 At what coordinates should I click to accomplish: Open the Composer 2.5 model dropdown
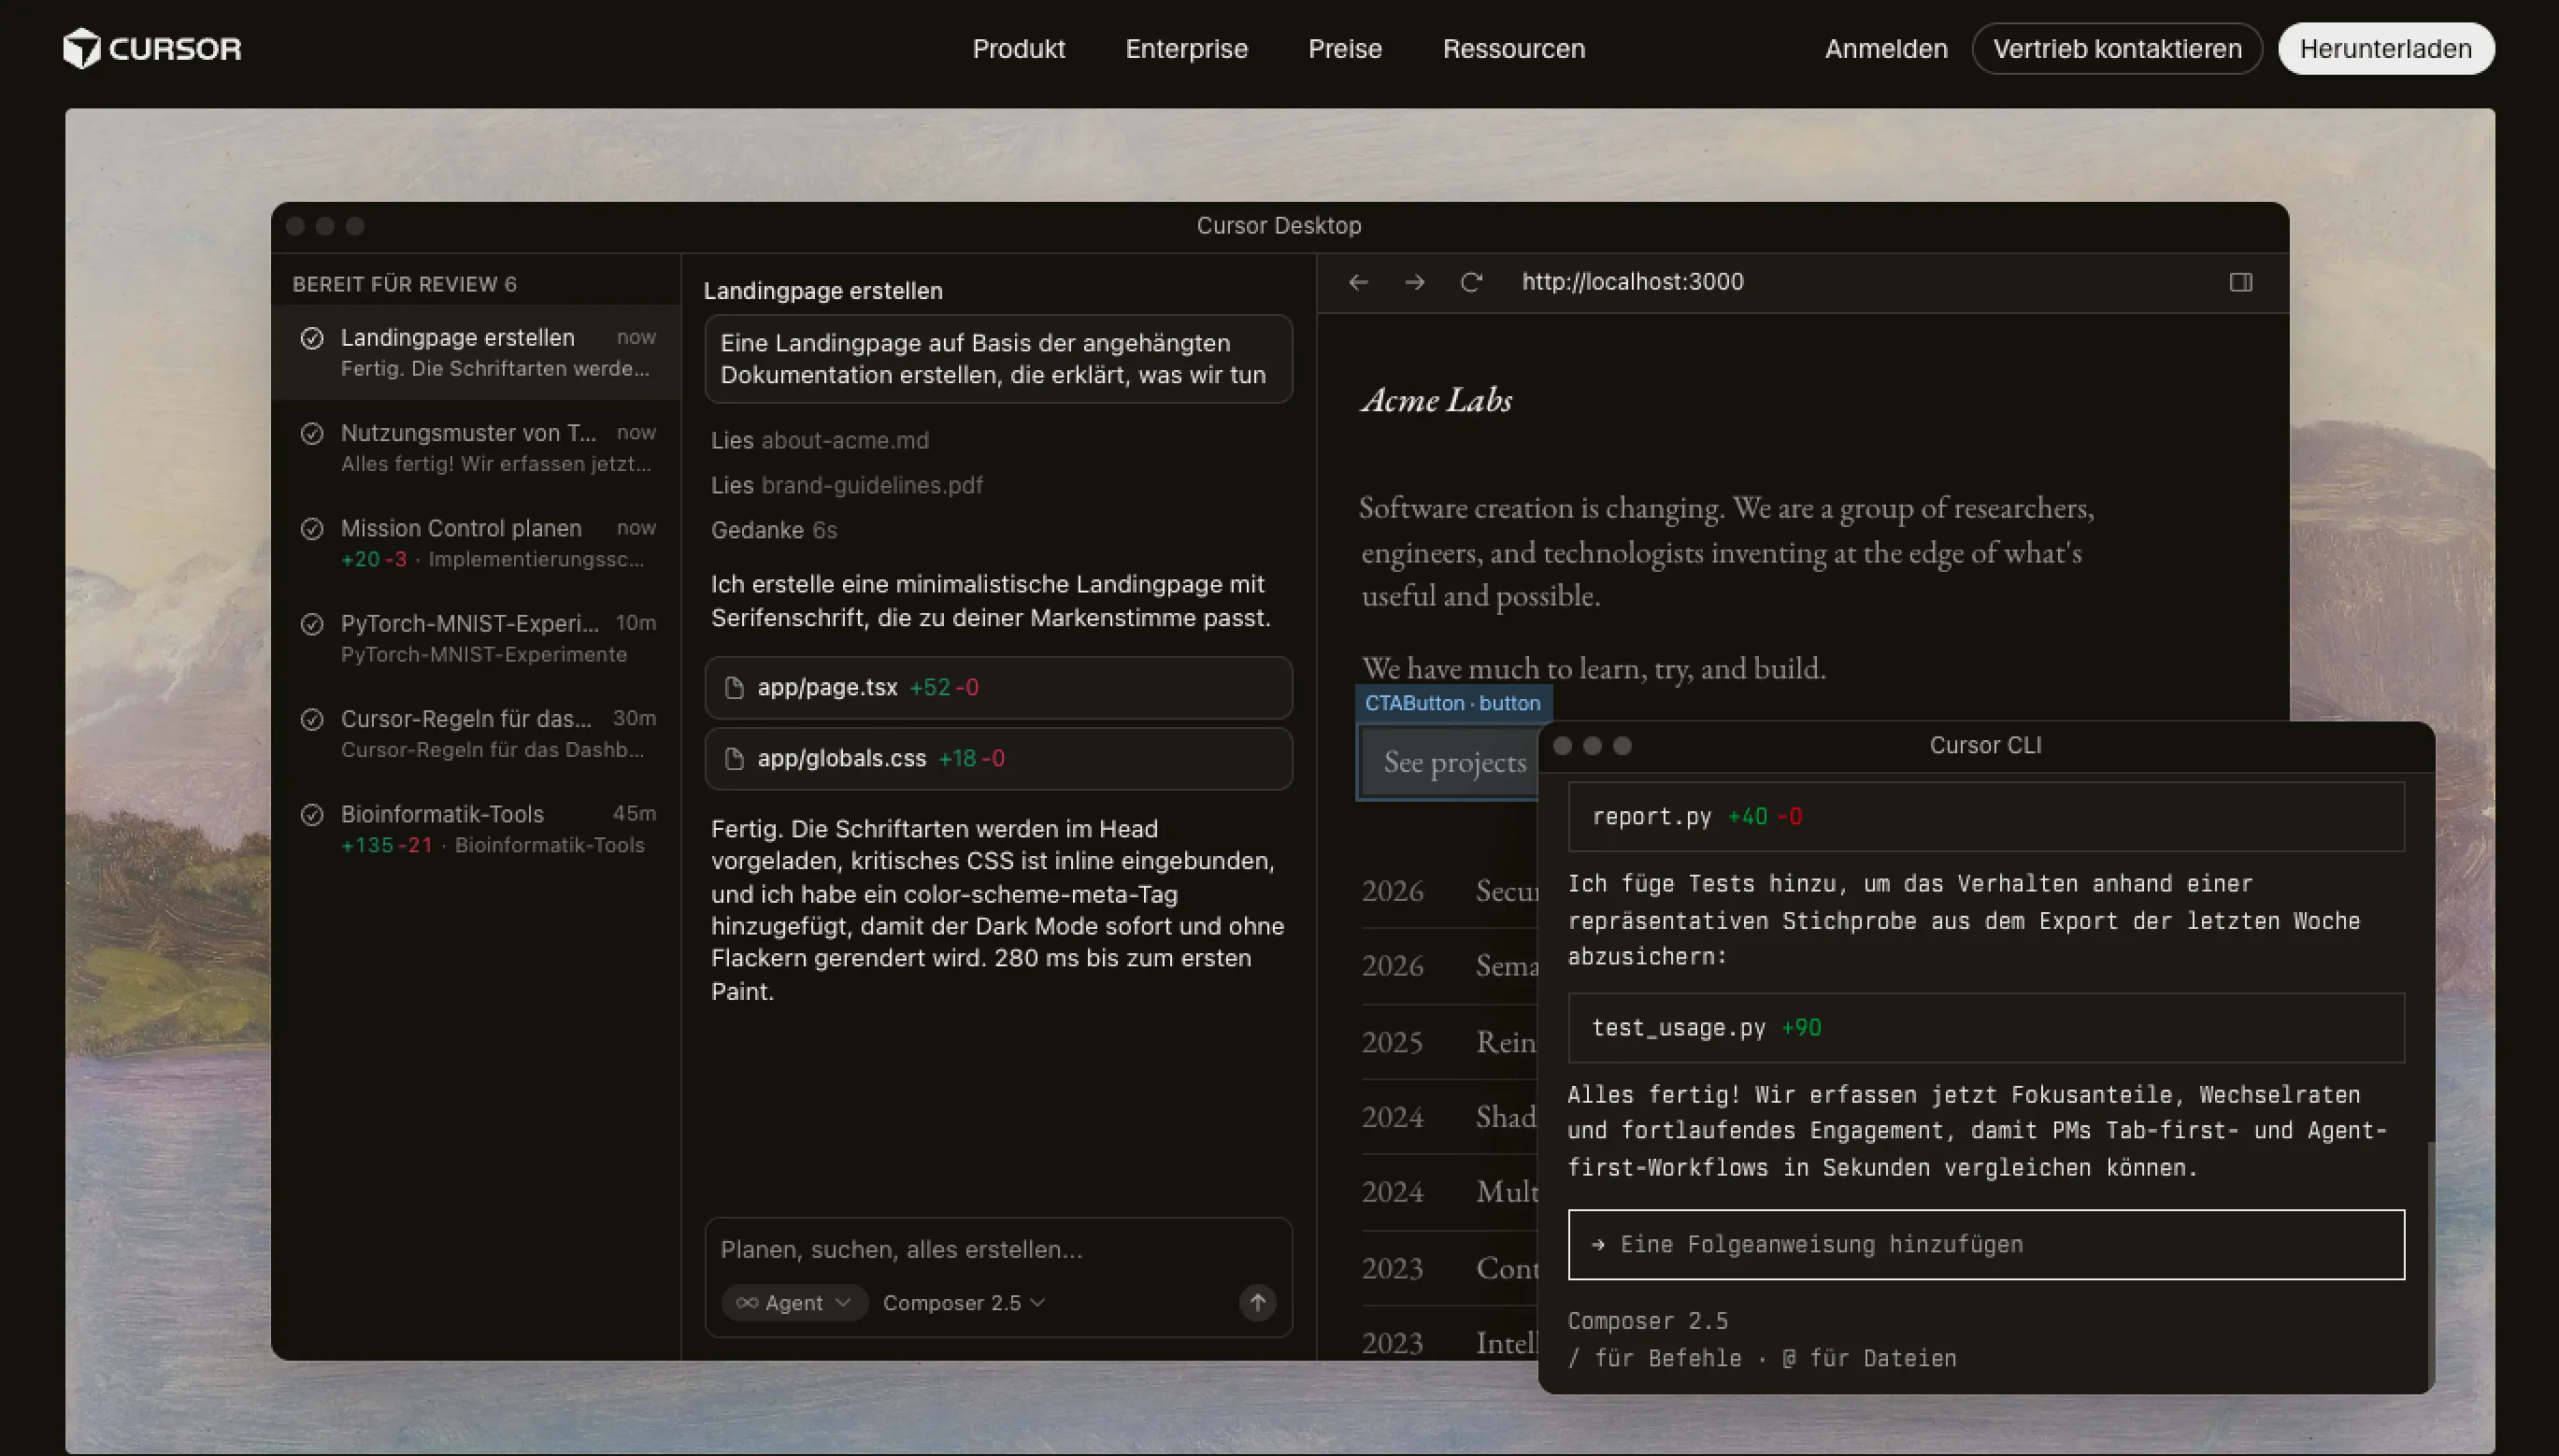tap(964, 1302)
